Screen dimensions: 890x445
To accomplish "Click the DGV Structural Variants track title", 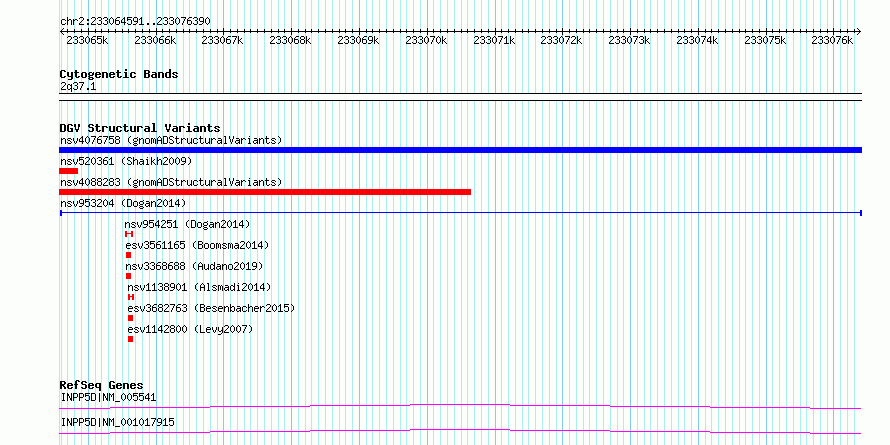I will click(x=140, y=128).
